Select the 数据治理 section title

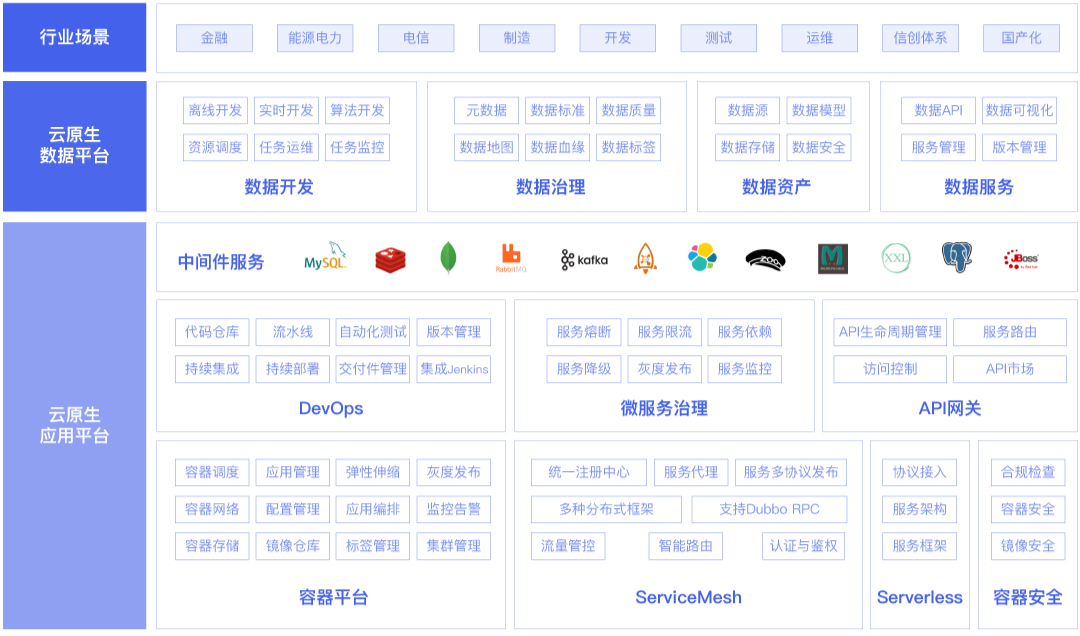pyautogui.click(x=550, y=187)
